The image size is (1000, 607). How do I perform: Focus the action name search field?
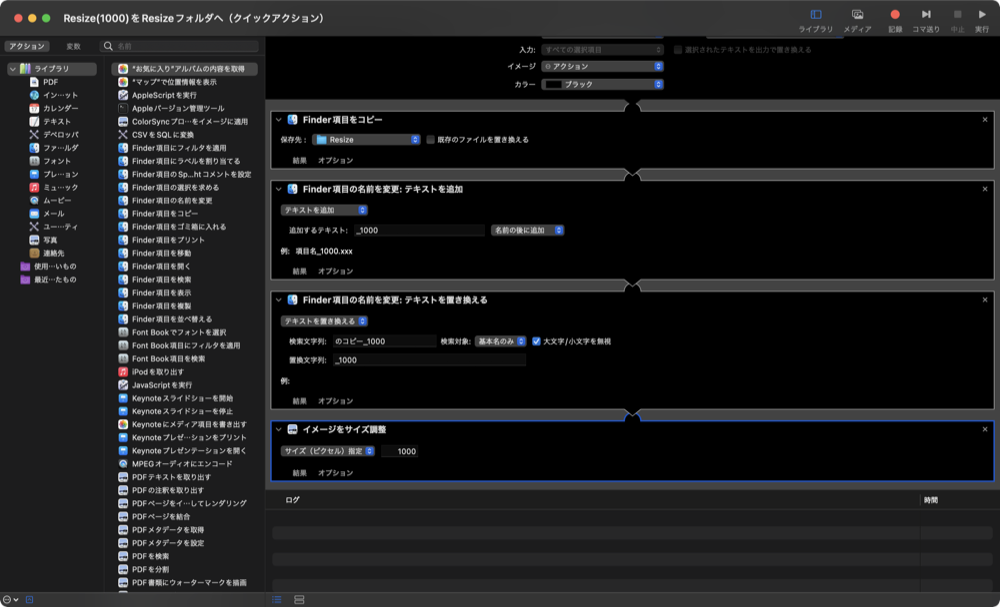click(x=179, y=47)
